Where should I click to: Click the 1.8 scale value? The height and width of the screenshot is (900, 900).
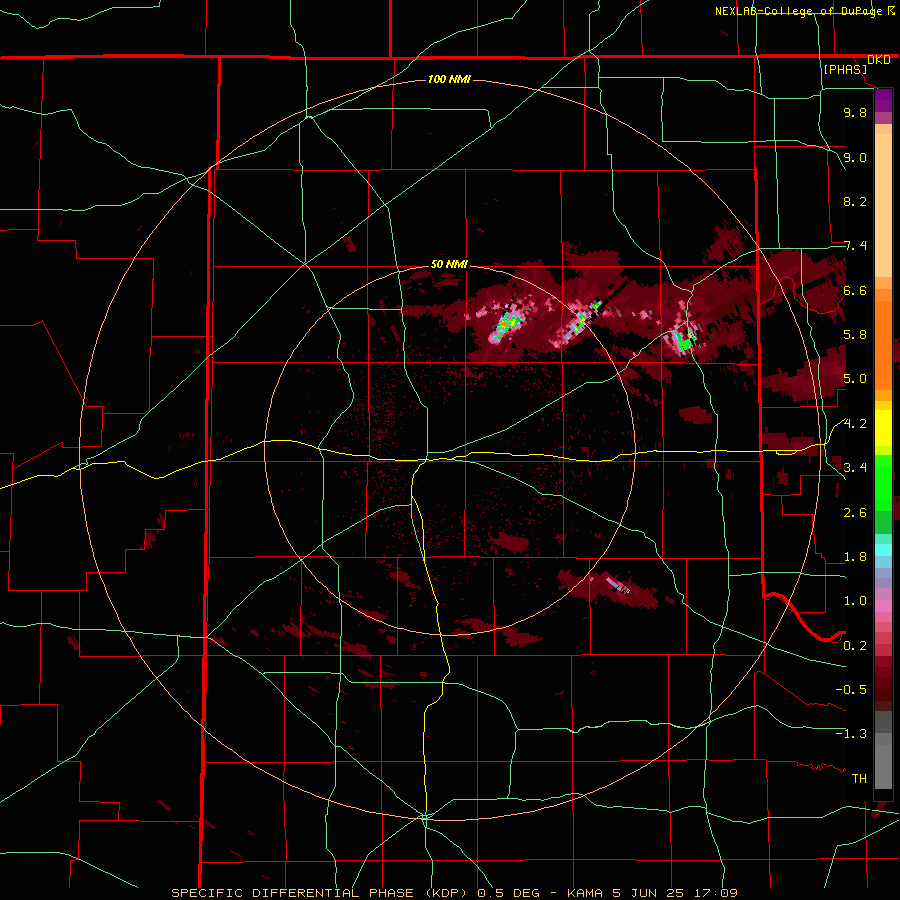[855, 557]
